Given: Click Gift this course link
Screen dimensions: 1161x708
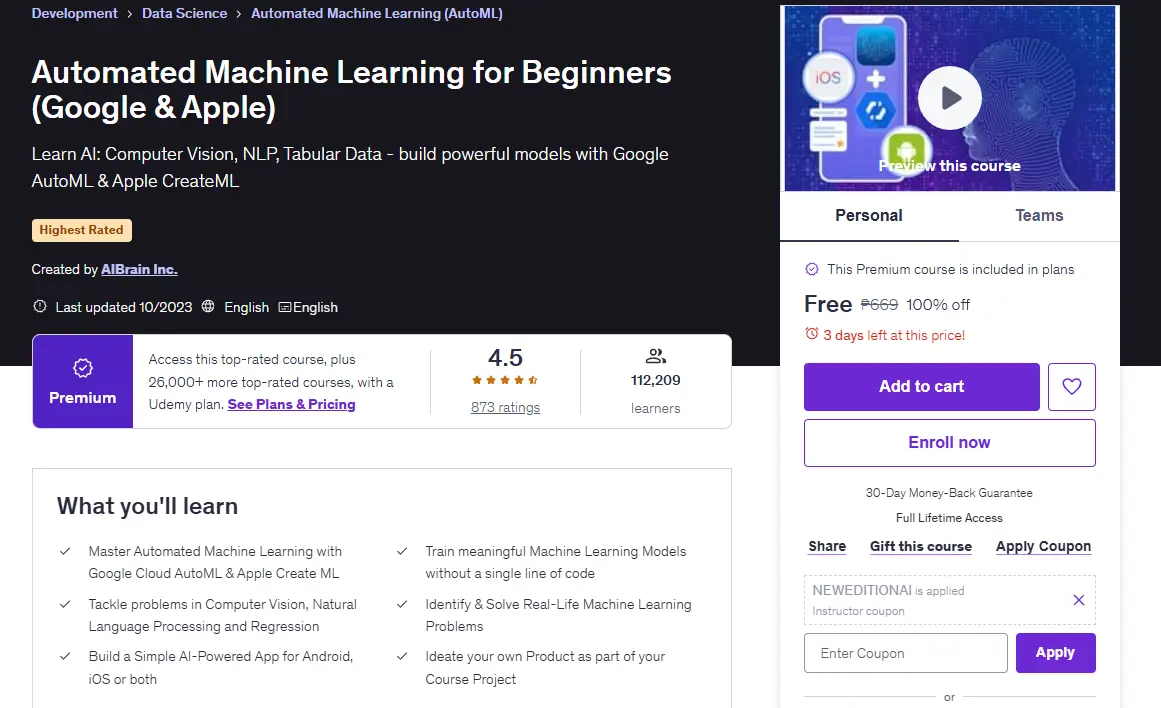Looking at the screenshot, I should pyautogui.click(x=920, y=547).
